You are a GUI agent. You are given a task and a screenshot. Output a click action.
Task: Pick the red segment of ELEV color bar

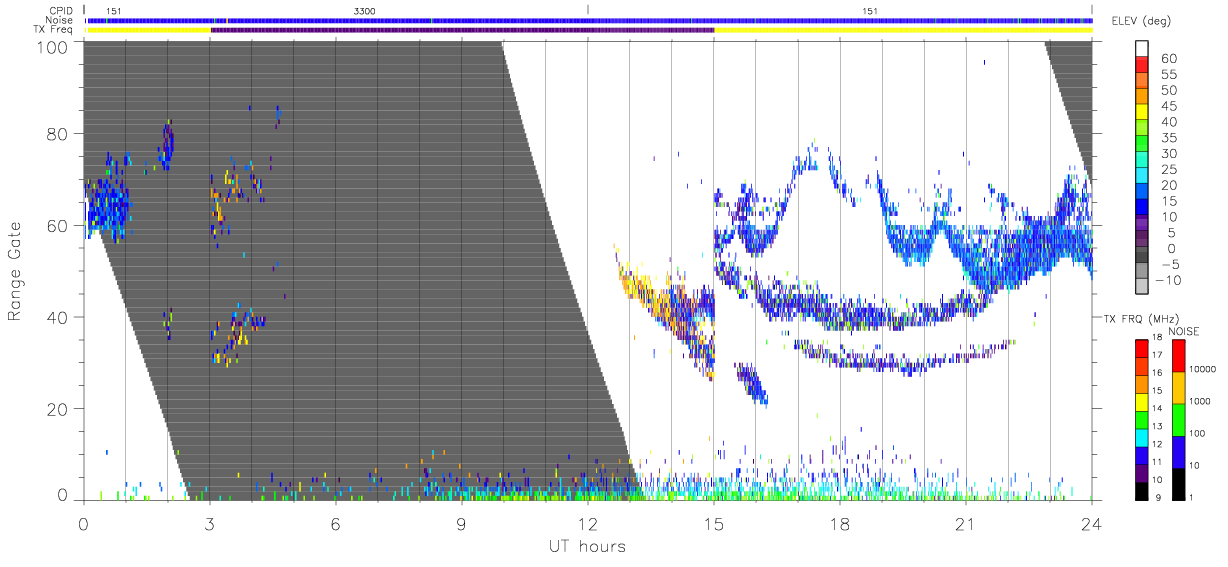(x=1141, y=64)
